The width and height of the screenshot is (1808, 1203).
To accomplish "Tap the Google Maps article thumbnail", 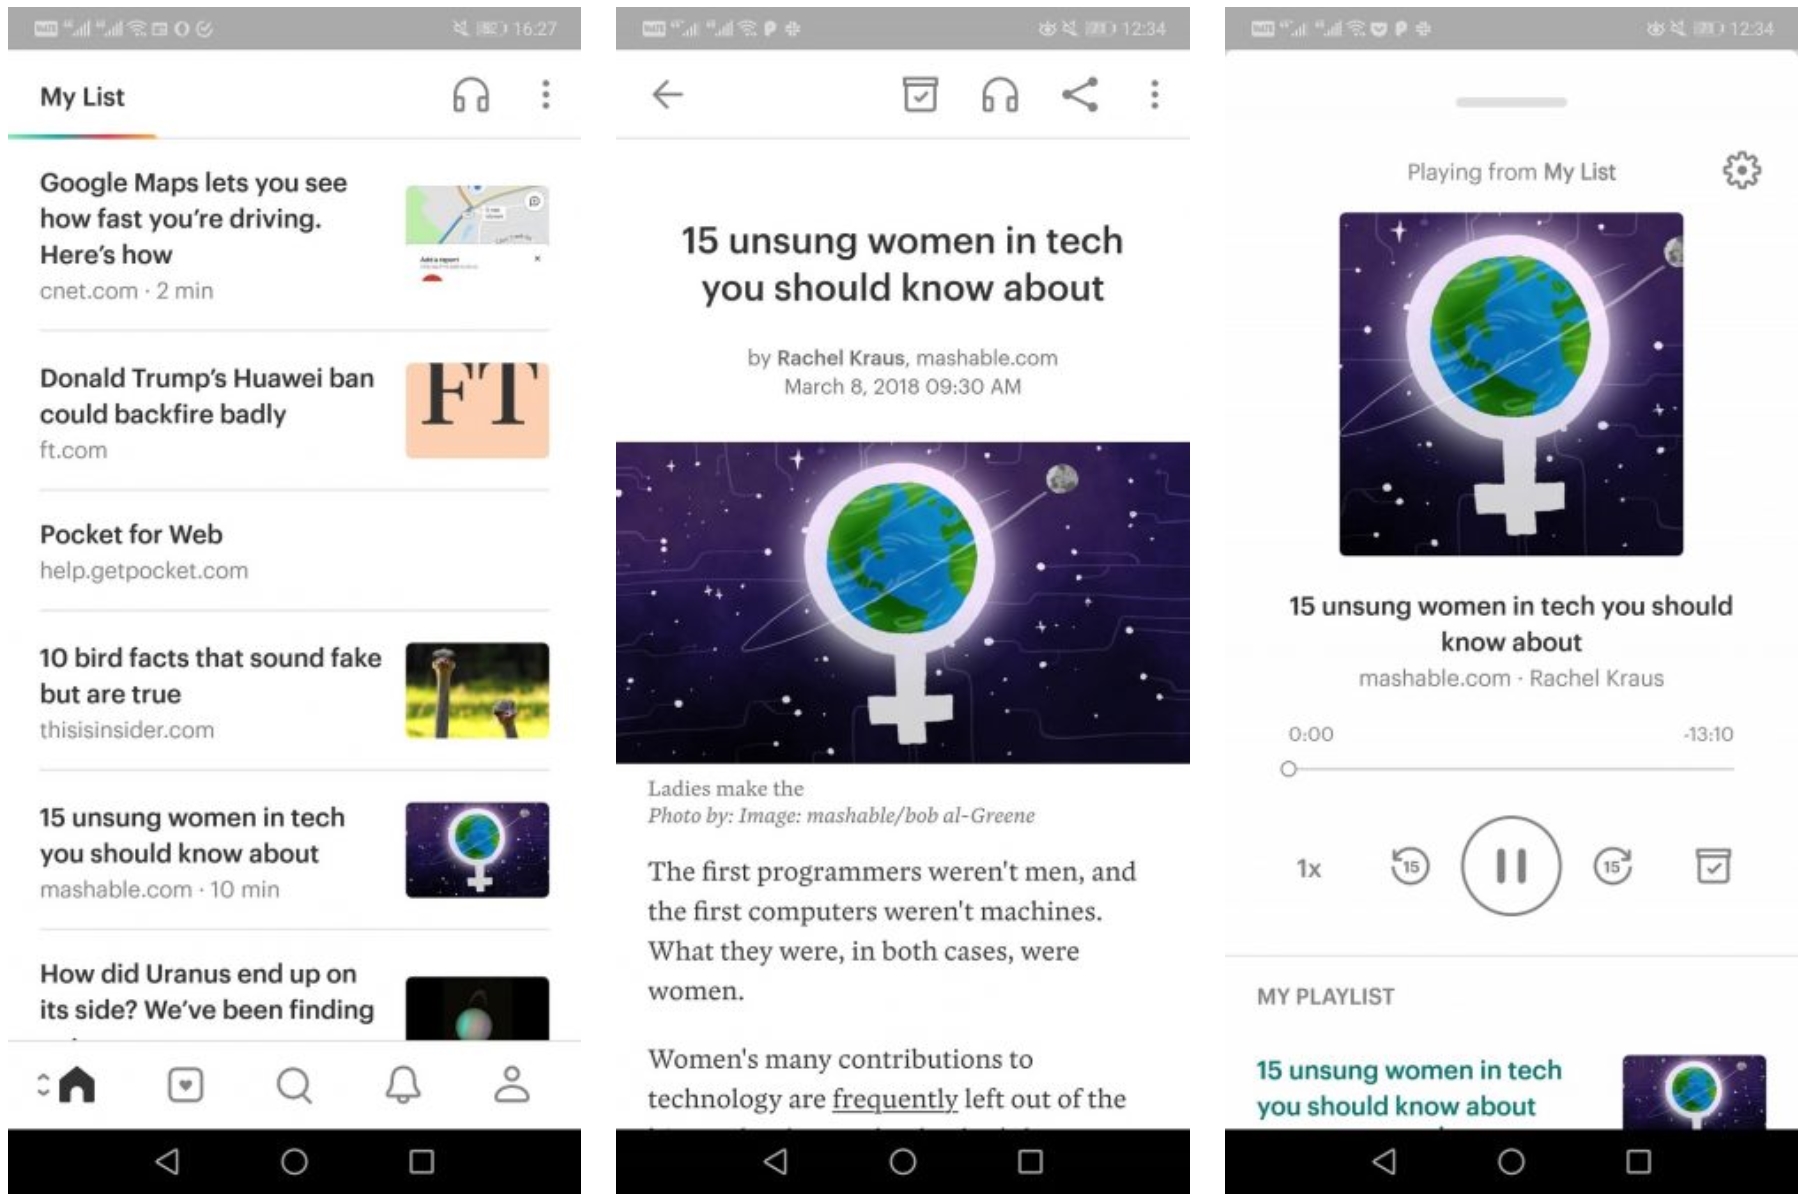I will coord(477,234).
